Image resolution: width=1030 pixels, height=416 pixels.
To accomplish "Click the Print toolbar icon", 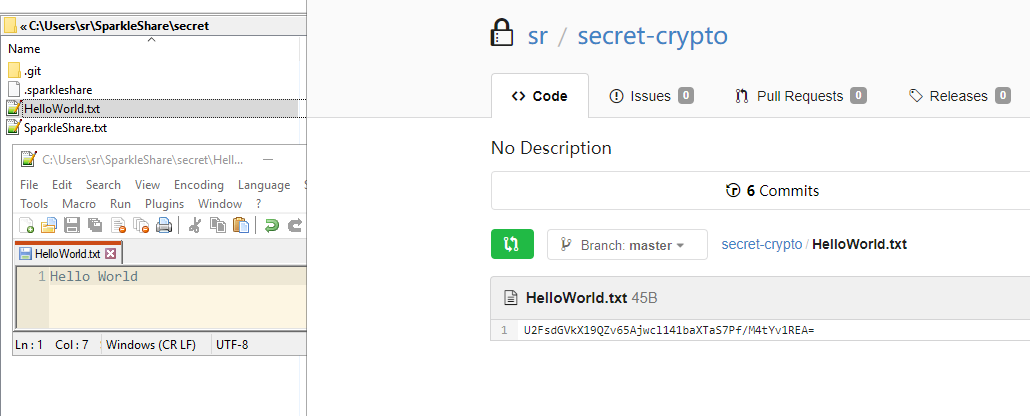I will [164, 225].
